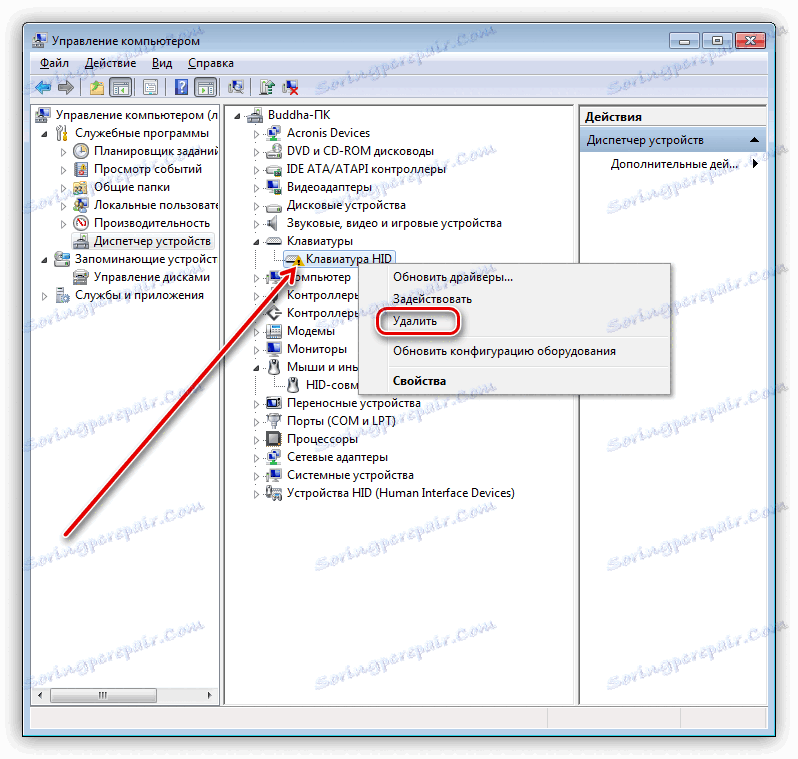This screenshot has height=759, width=798.
Task: Click the left pane horizontal scrollbar thumb
Action: (103, 695)
